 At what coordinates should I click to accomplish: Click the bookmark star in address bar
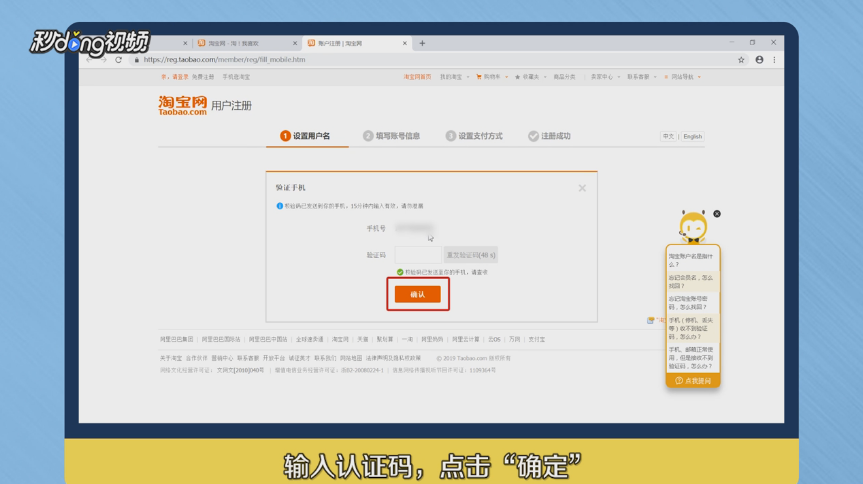point(741,59)
